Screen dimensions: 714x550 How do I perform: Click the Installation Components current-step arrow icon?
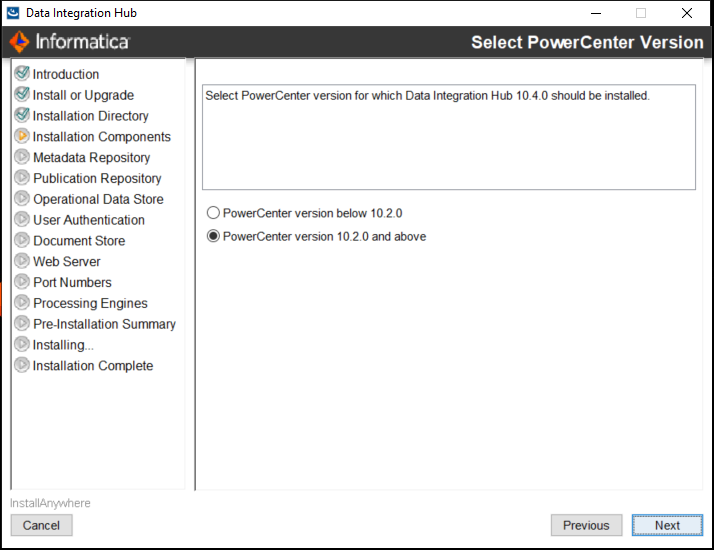22,136
